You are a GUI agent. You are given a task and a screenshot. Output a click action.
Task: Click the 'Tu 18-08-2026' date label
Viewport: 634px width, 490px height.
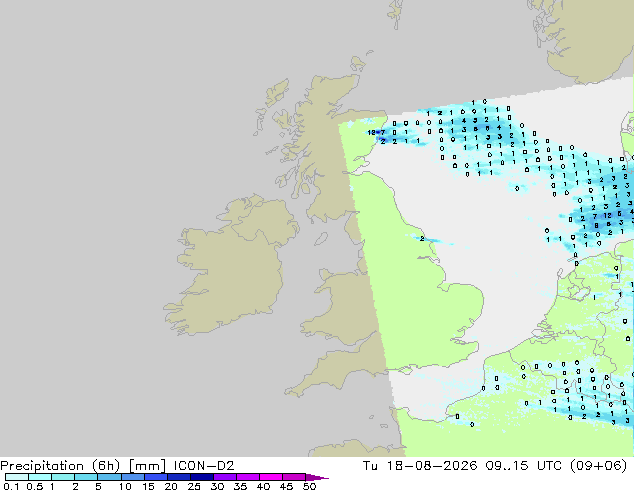coord(420,466)
